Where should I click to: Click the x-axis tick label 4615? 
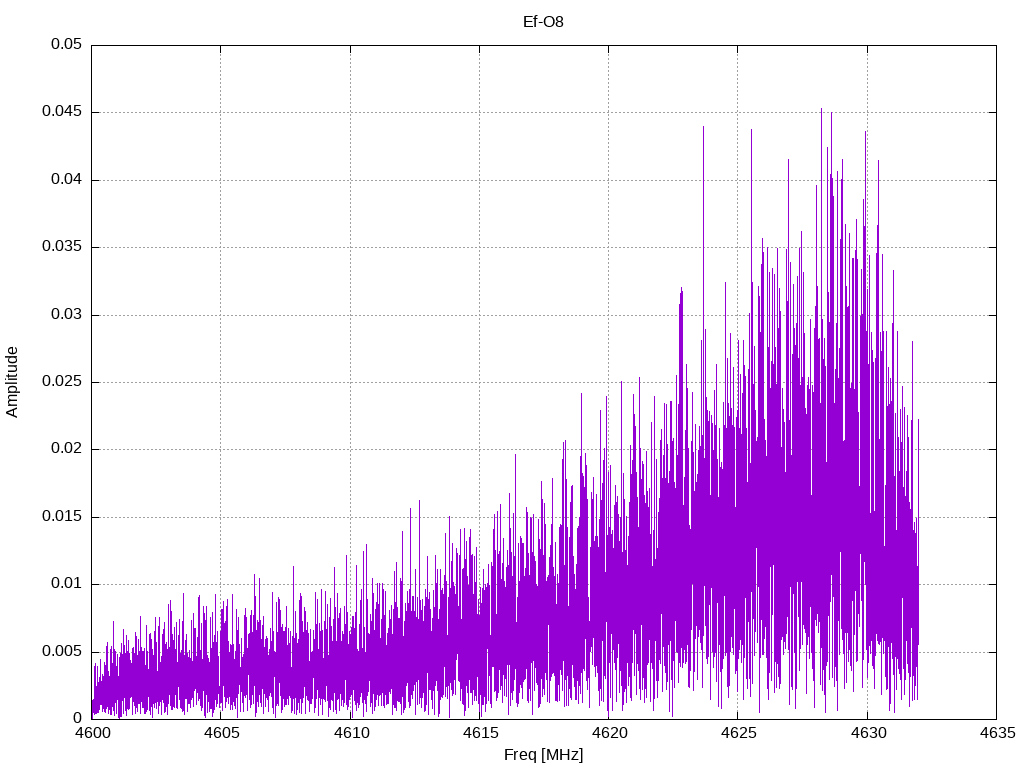(480, 733)
